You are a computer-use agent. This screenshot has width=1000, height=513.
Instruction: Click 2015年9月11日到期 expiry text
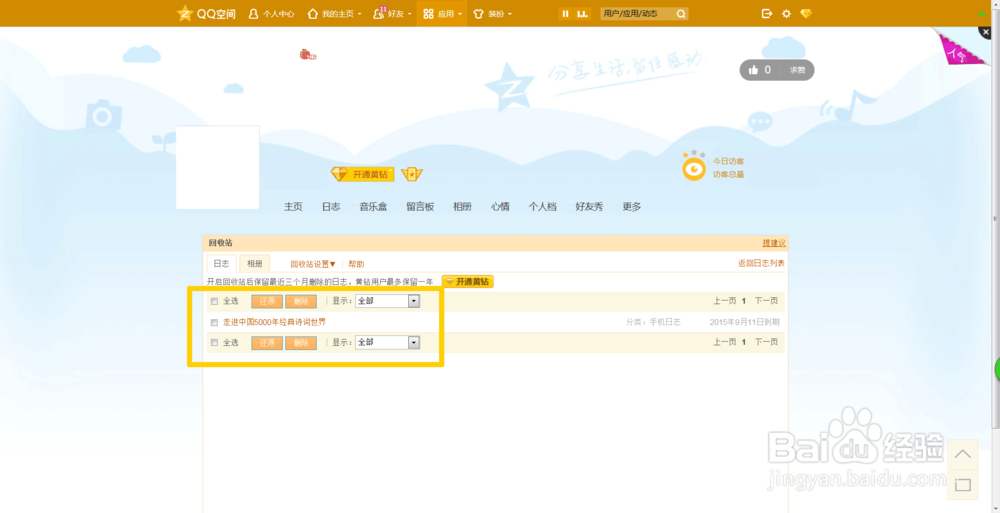[x=744, y=322]
